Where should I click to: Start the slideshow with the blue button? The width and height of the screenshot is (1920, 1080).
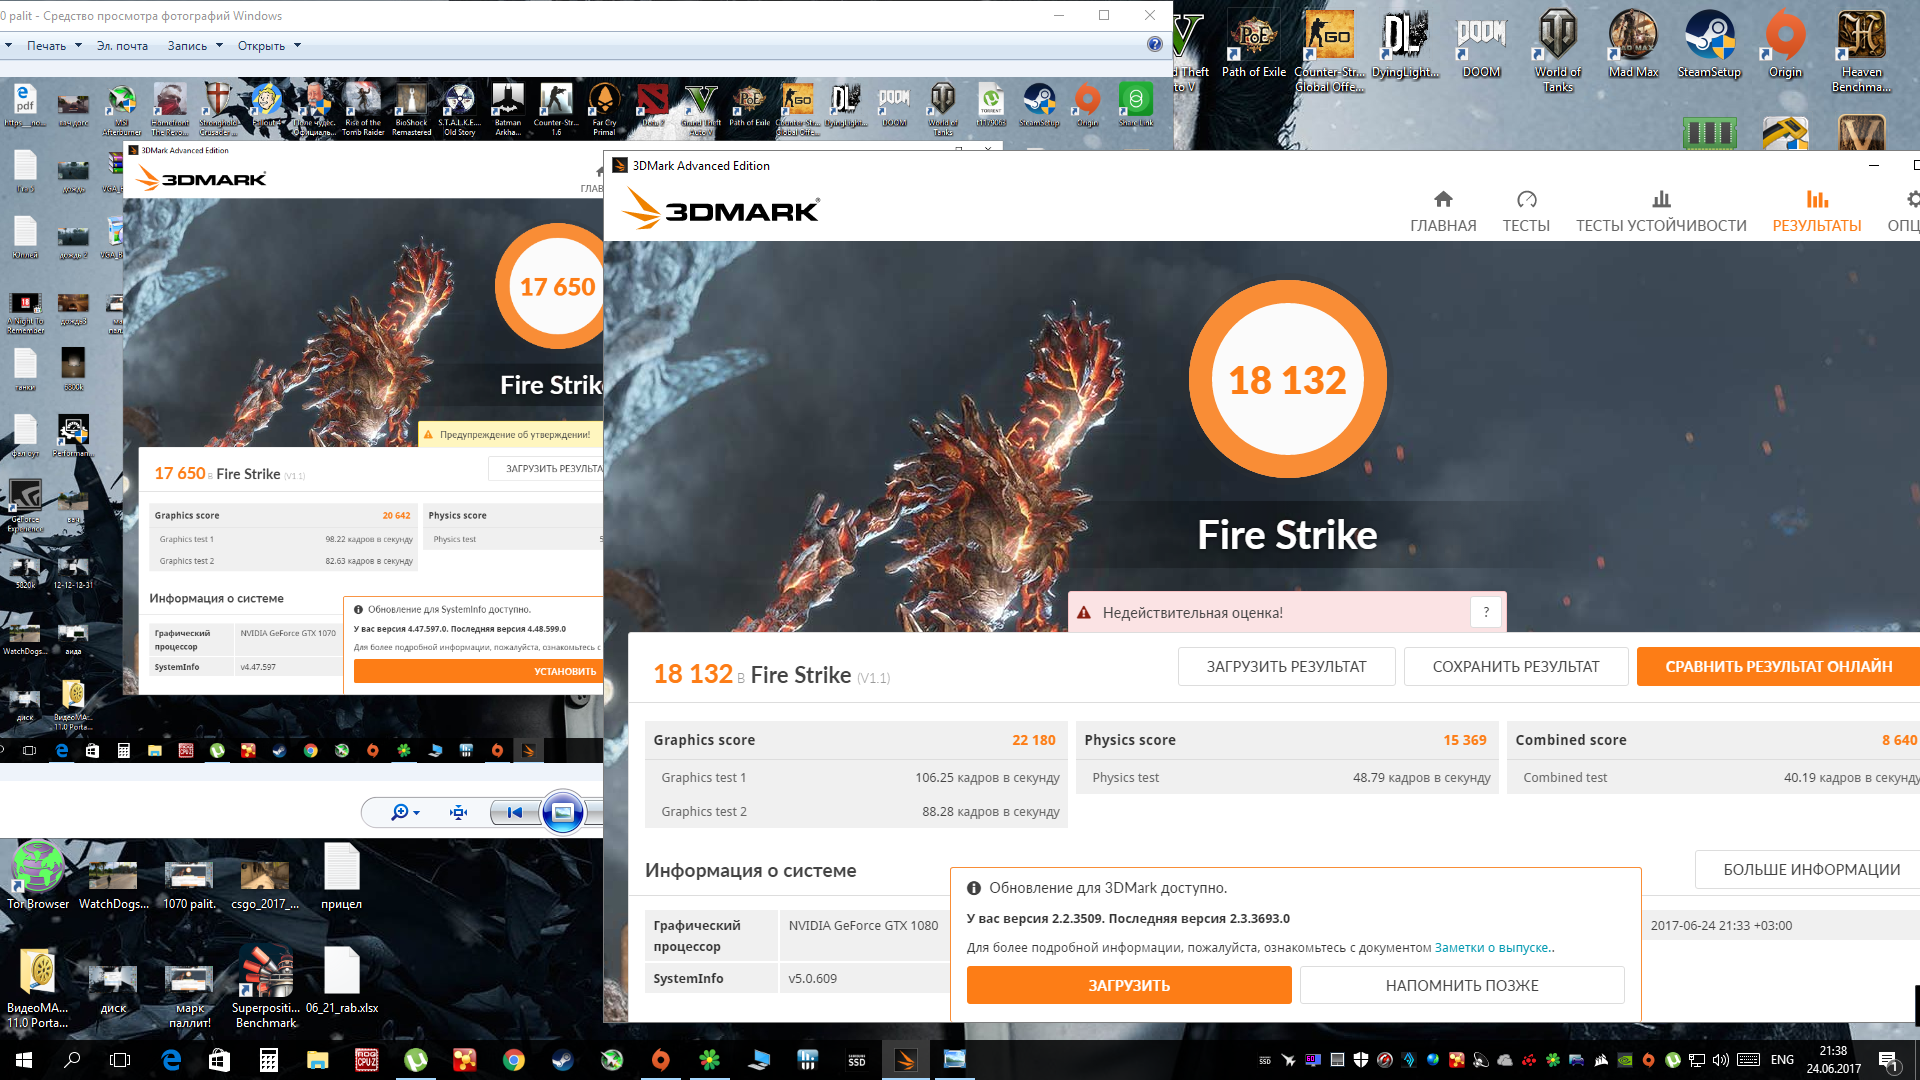click(x=563, y=812)
